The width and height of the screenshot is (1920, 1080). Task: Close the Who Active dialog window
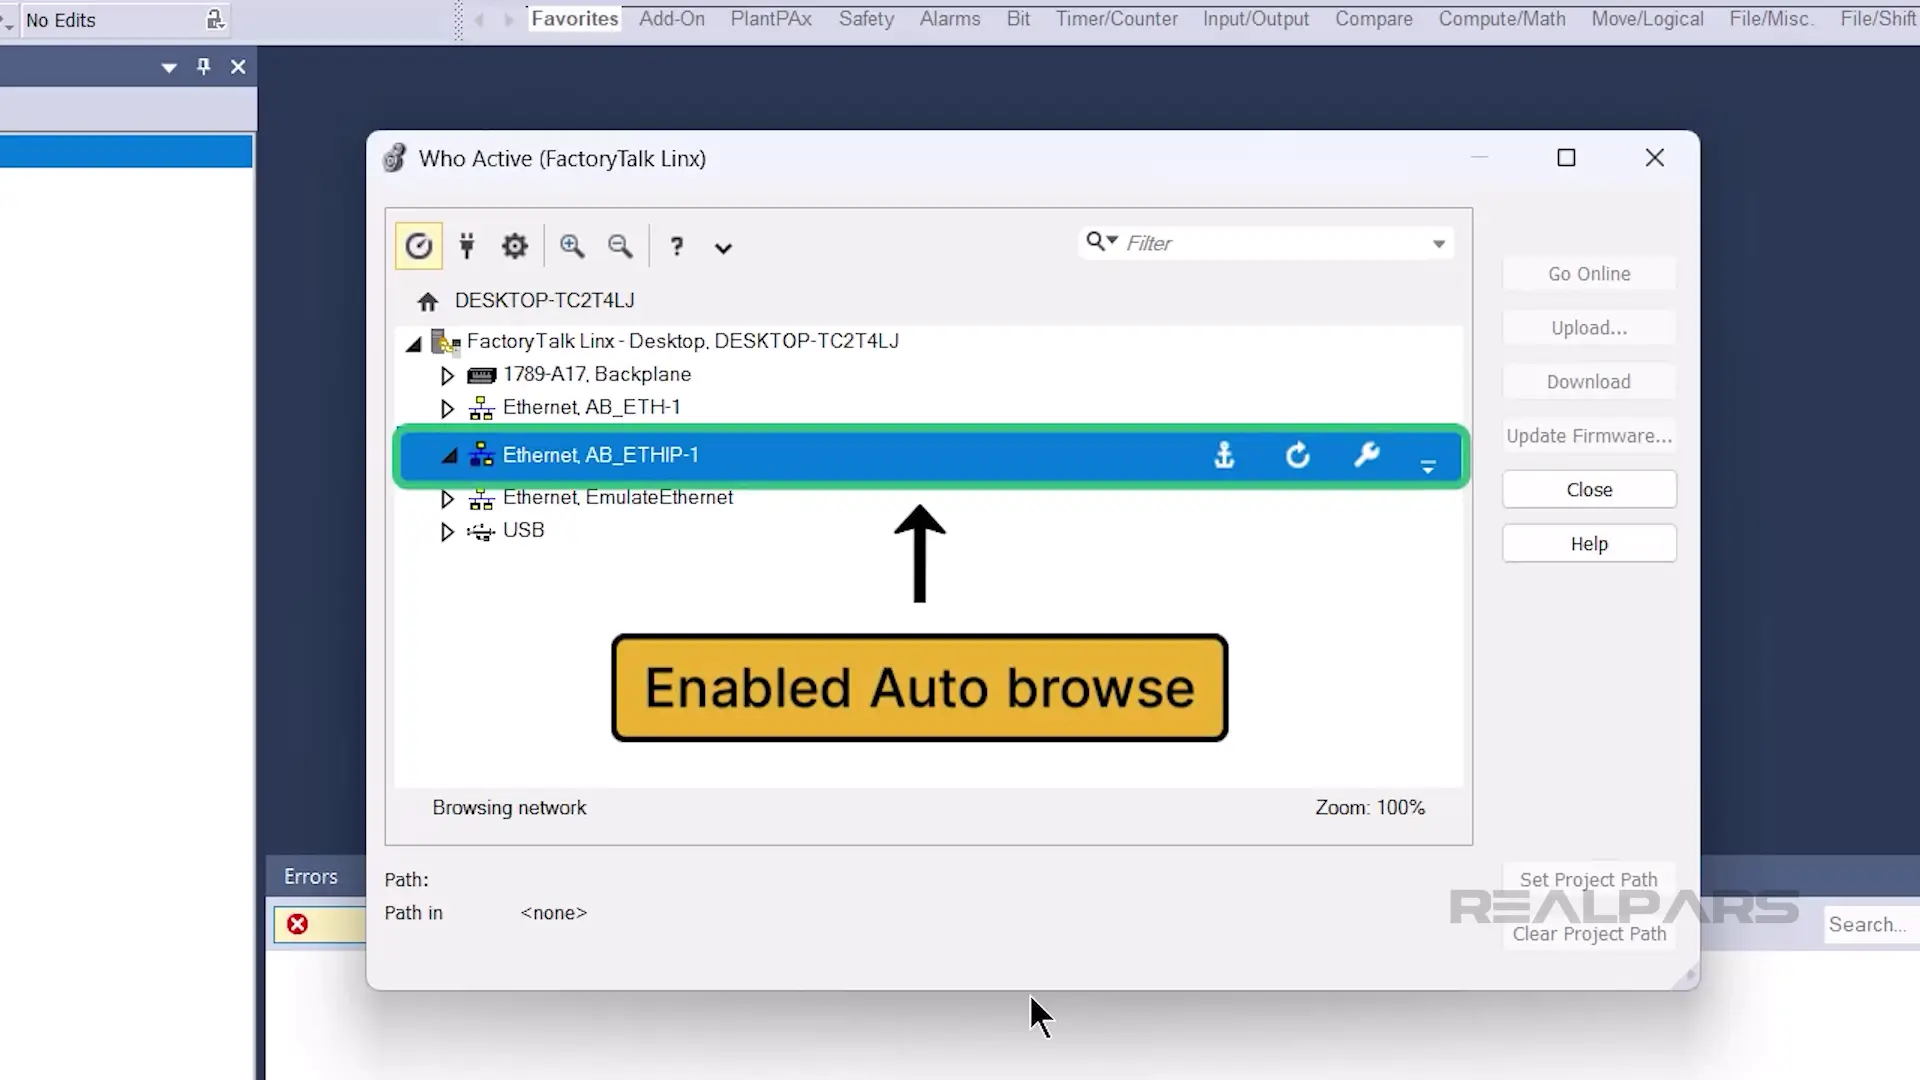click(x=1655, y=158)
